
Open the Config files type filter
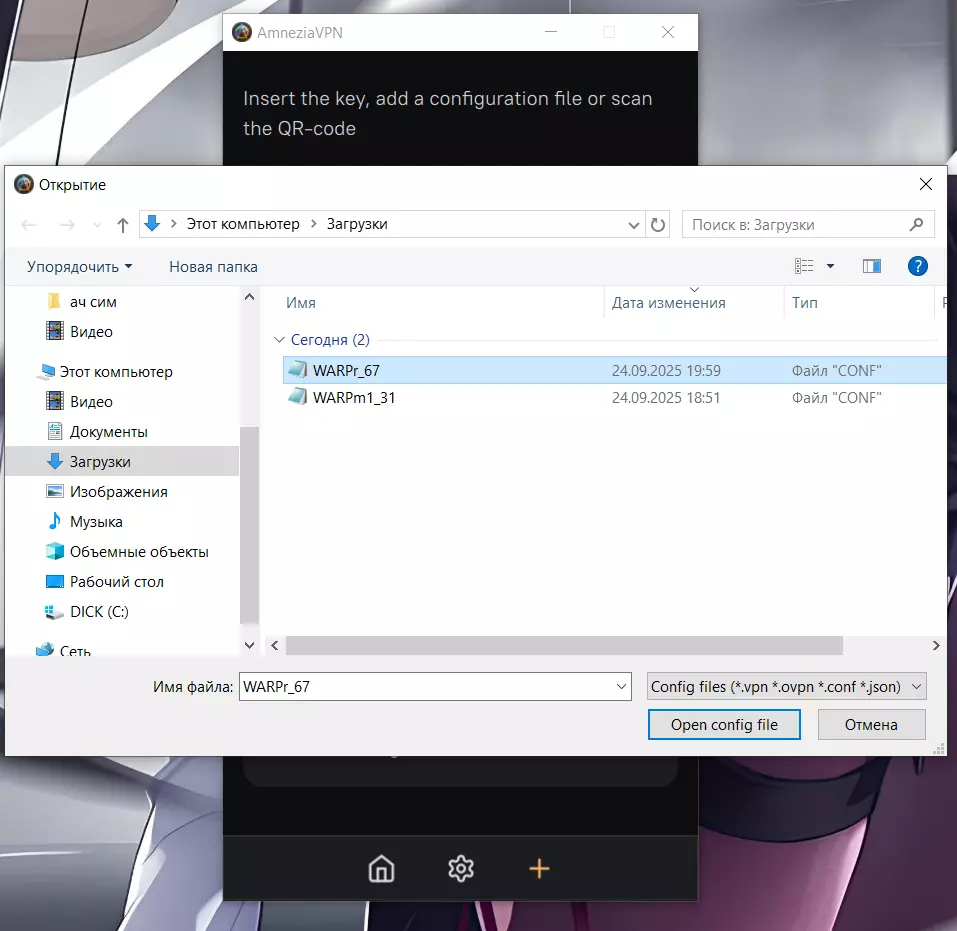click(x=786, y=686)
